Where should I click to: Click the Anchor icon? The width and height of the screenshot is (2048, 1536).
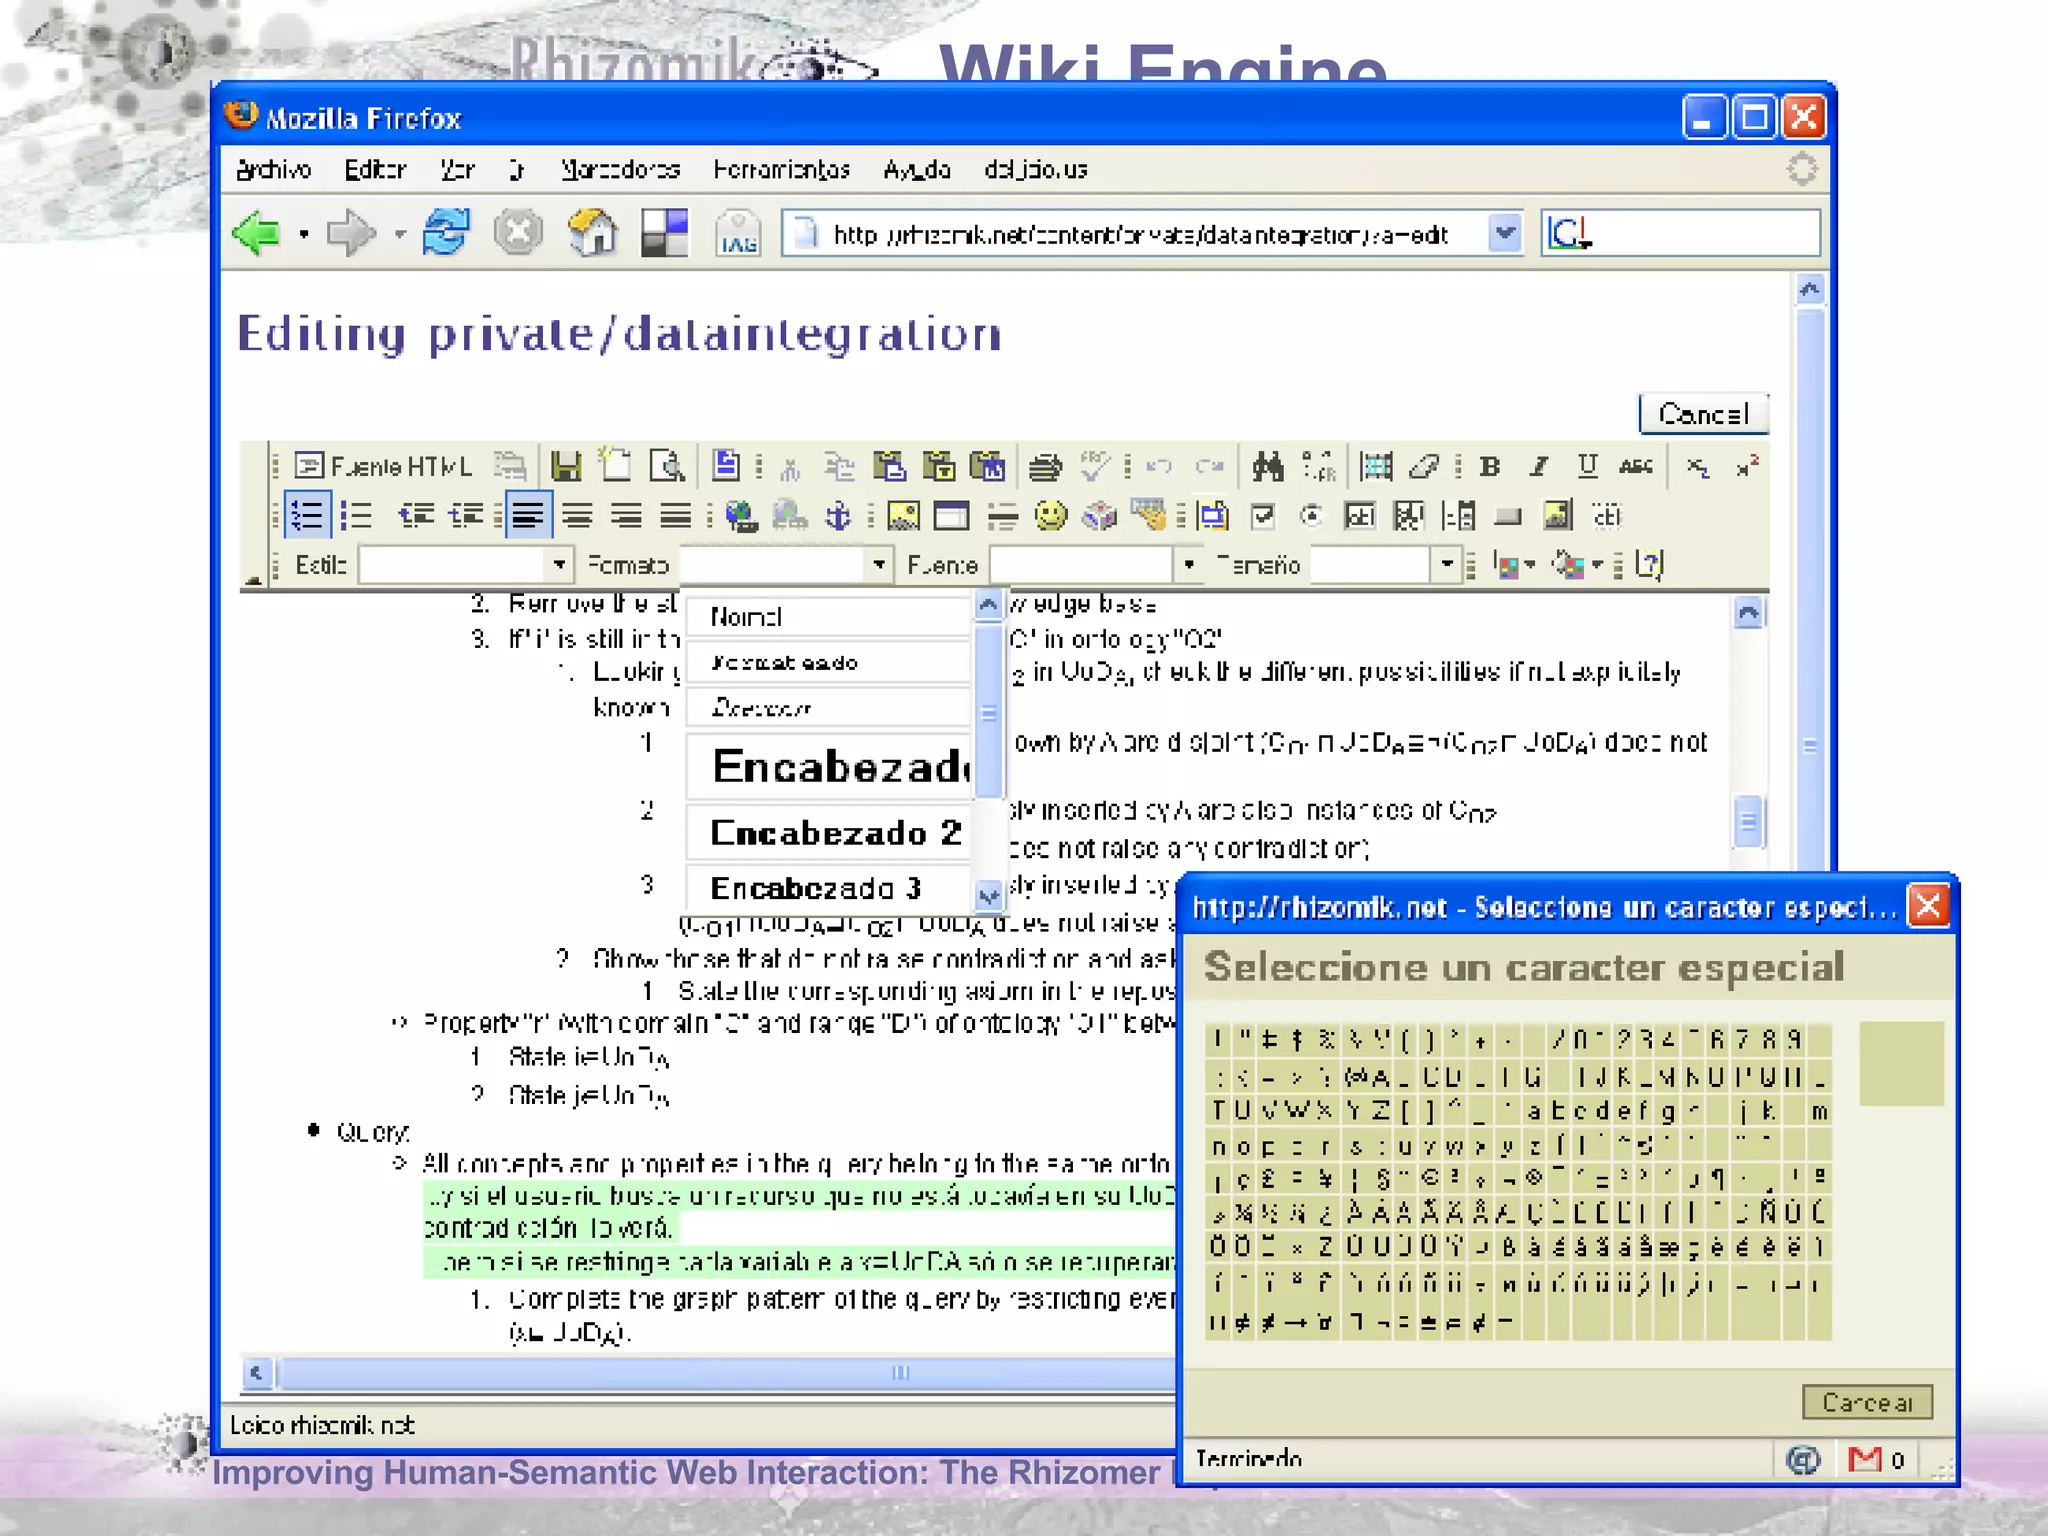click(x=838, y=516)
